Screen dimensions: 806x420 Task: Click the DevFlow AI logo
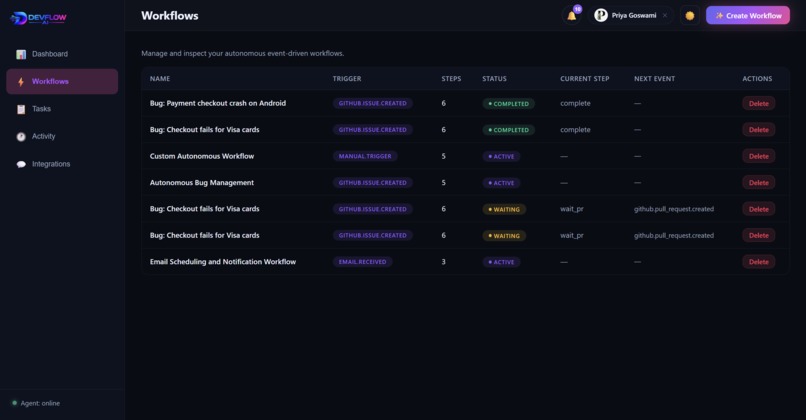point(38,18)
